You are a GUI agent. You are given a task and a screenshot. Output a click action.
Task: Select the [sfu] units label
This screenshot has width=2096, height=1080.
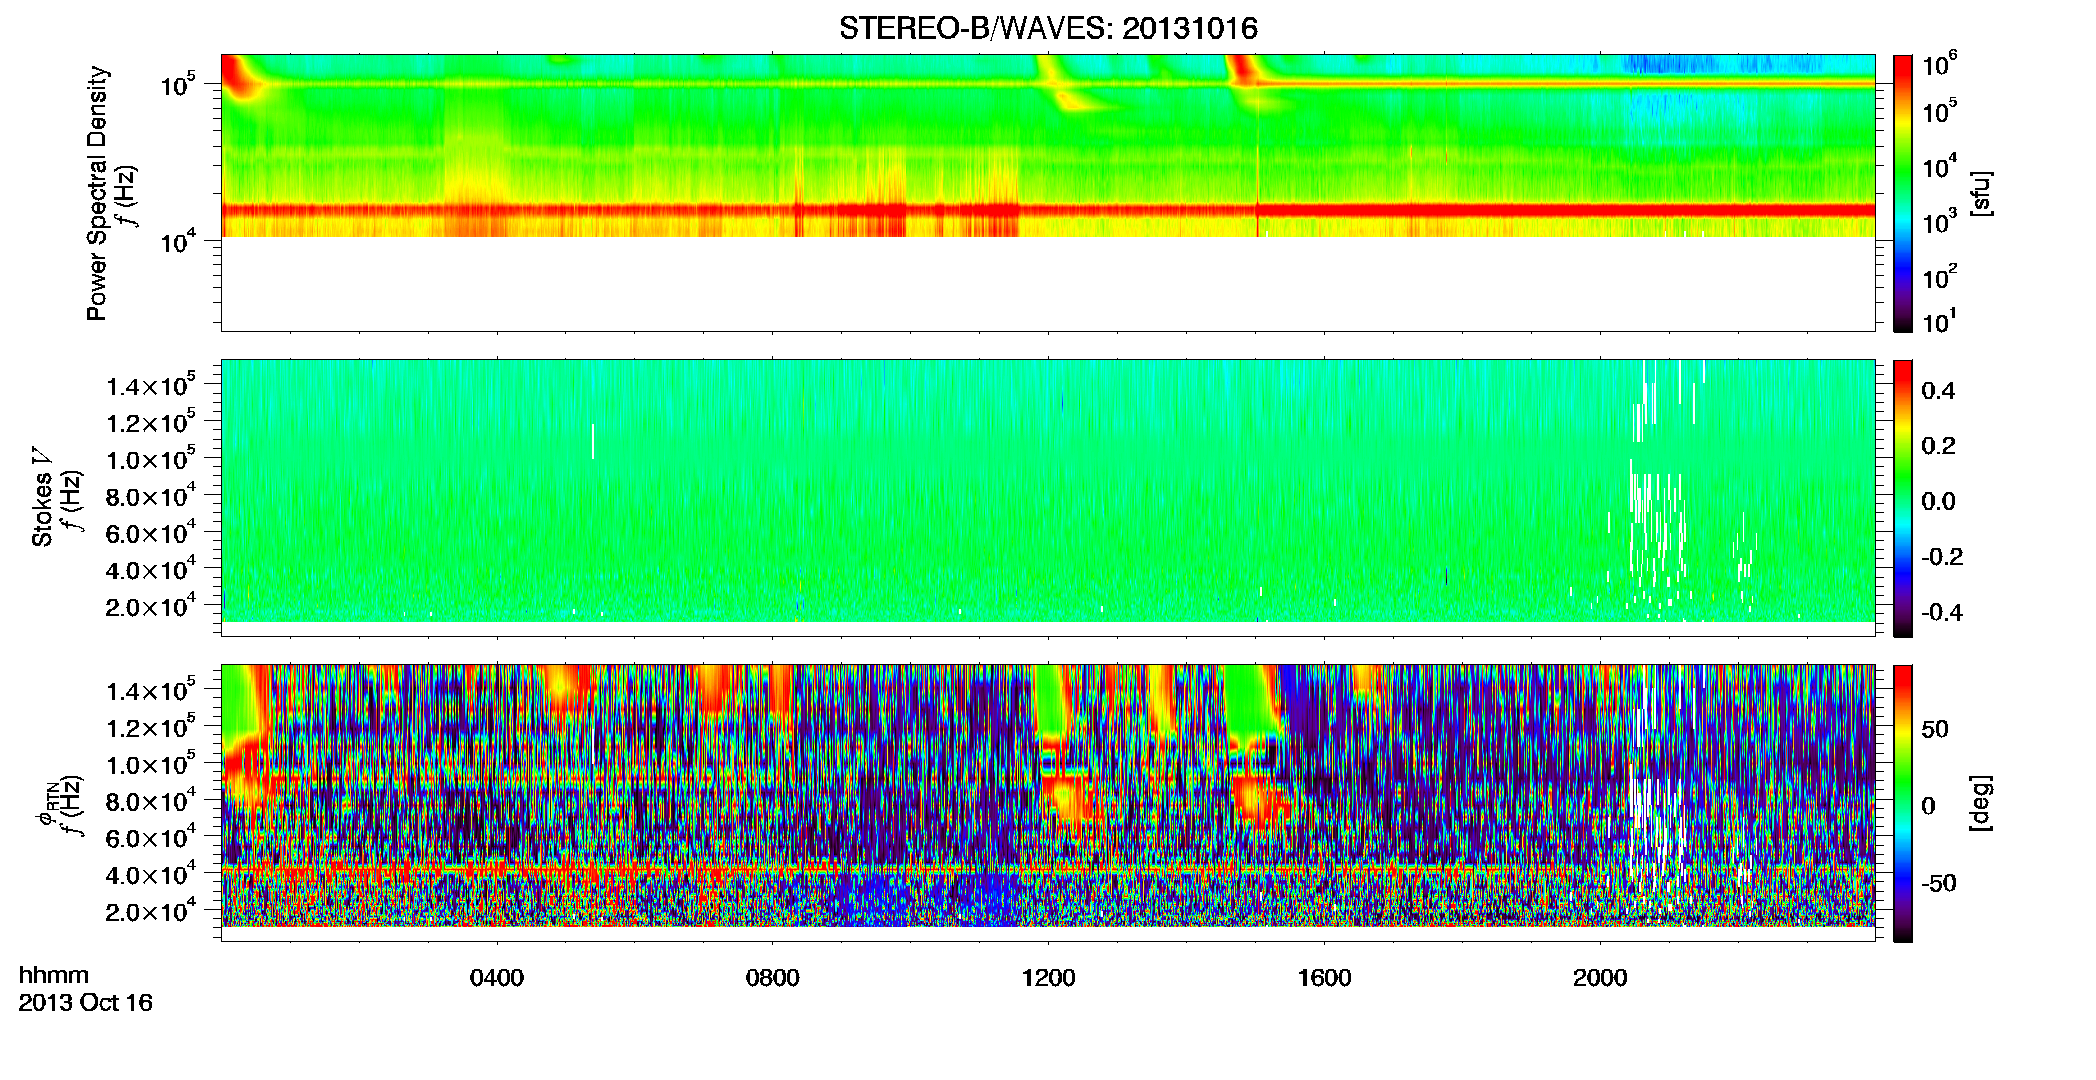tap(1981, 193)
